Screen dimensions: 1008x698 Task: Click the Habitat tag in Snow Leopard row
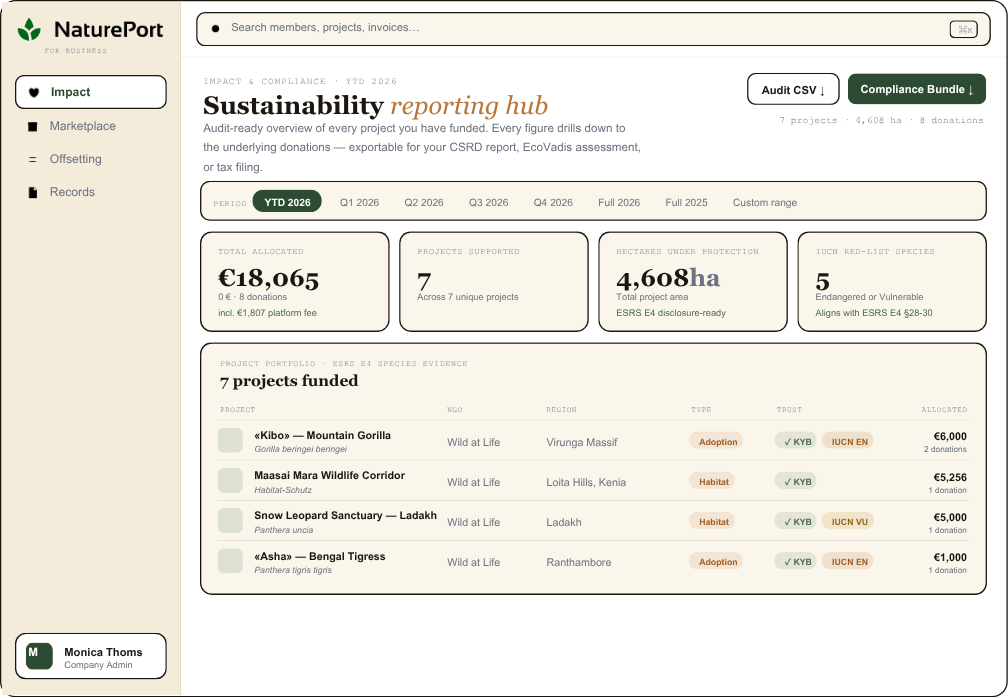pos(712,521)
